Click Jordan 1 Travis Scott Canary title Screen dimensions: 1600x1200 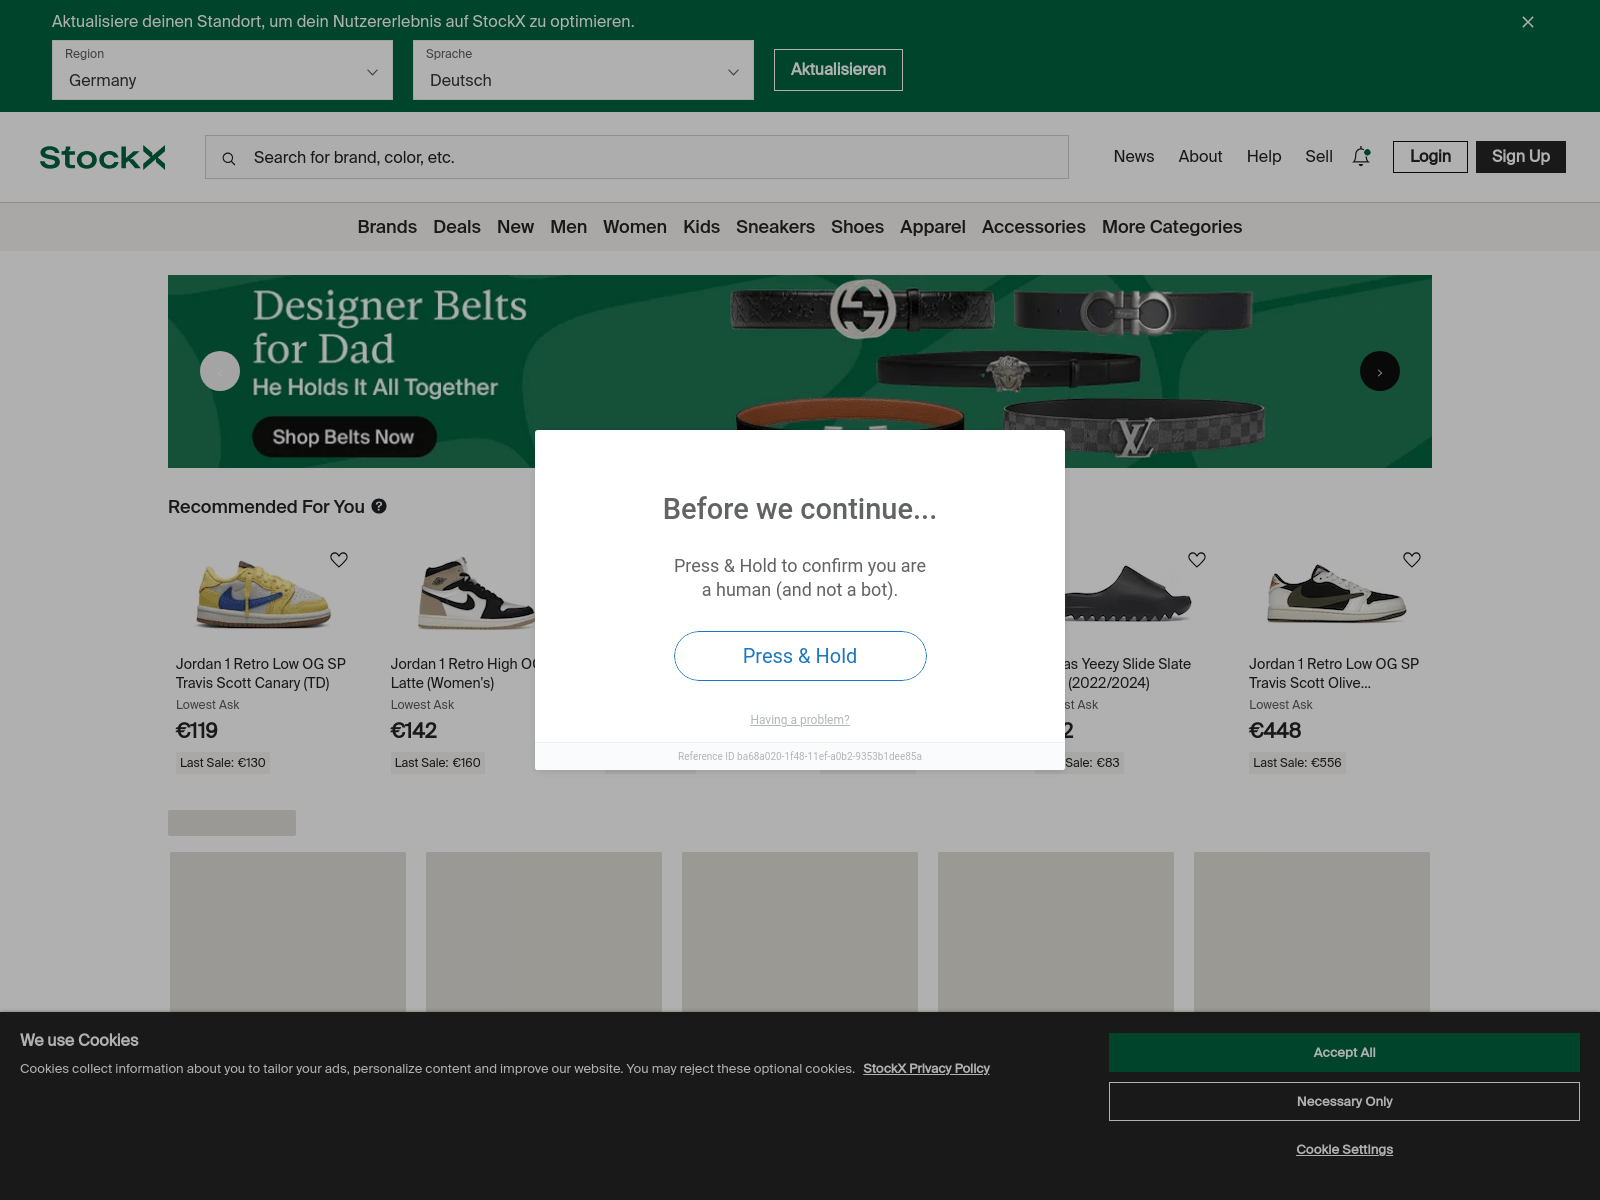[261, 673]
